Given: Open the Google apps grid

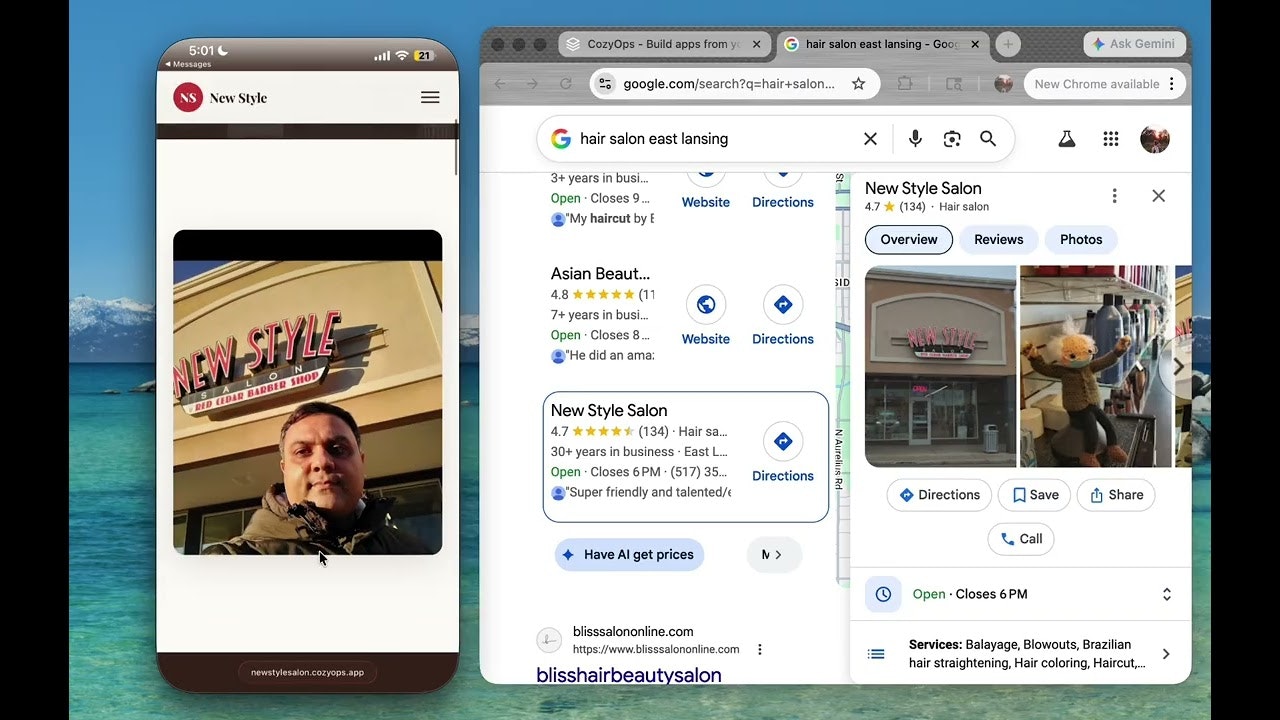Looking at the screenshot, I should (1111, 139).
